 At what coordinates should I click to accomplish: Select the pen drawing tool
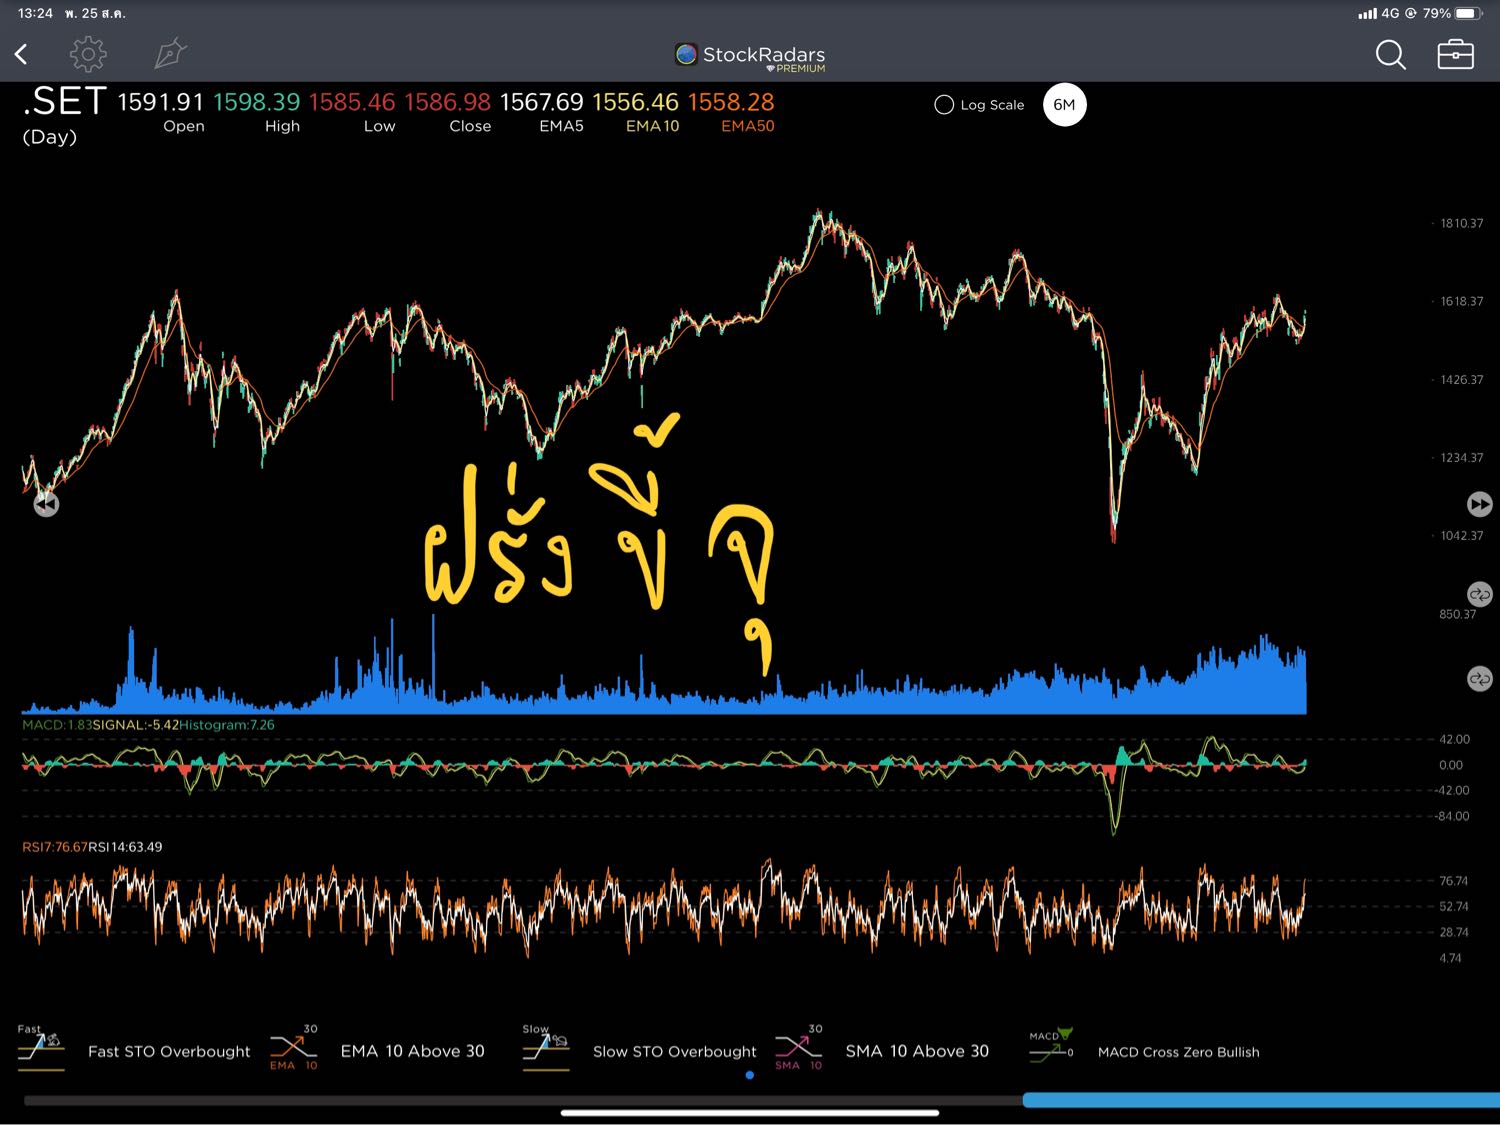point(171,53)
